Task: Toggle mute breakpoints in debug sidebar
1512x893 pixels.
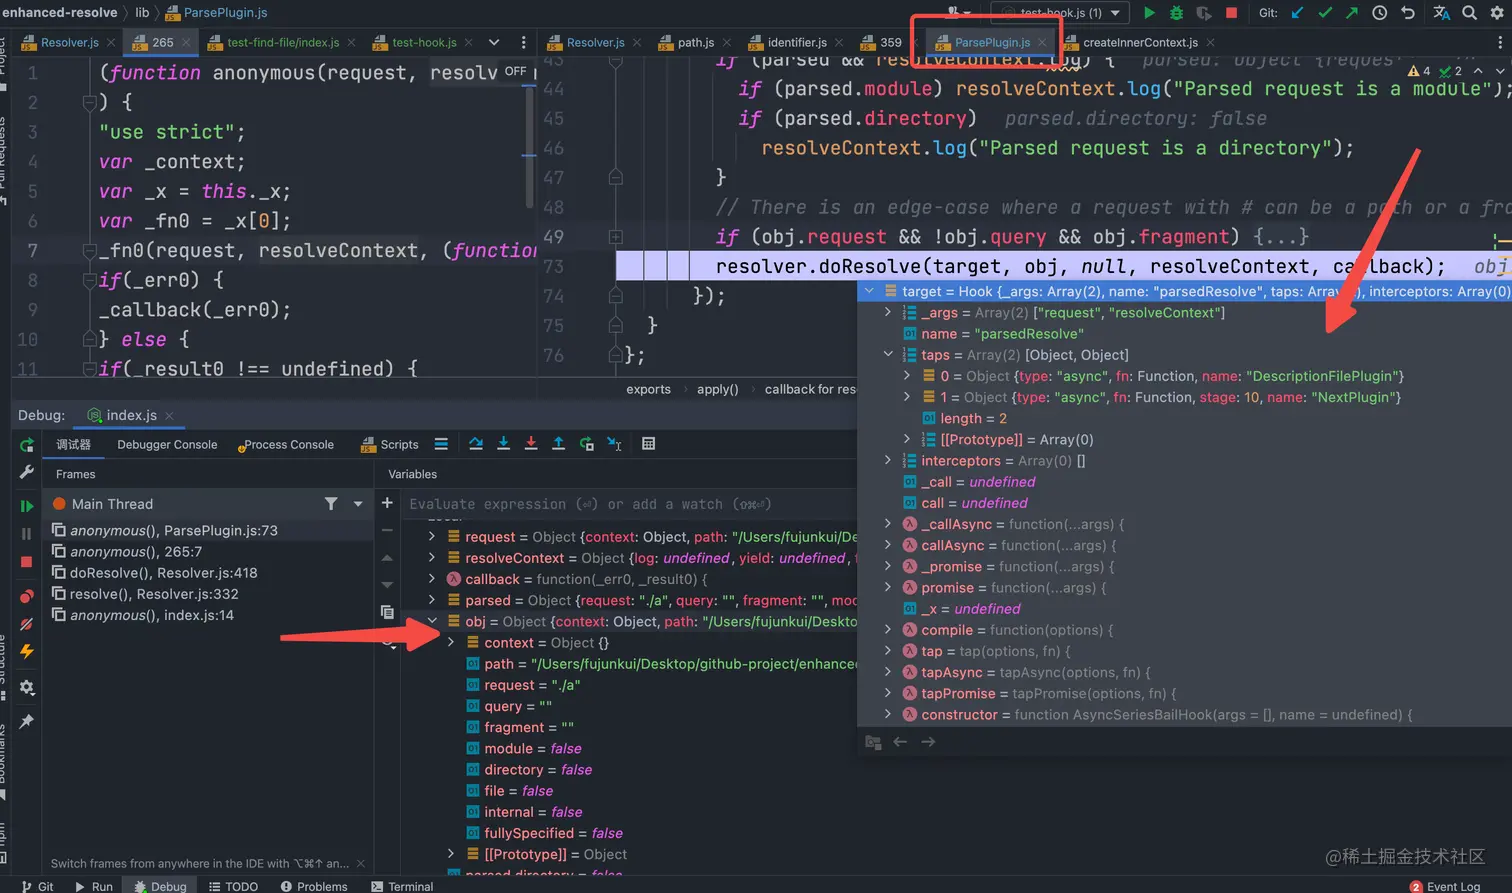Action: [27, 624]
